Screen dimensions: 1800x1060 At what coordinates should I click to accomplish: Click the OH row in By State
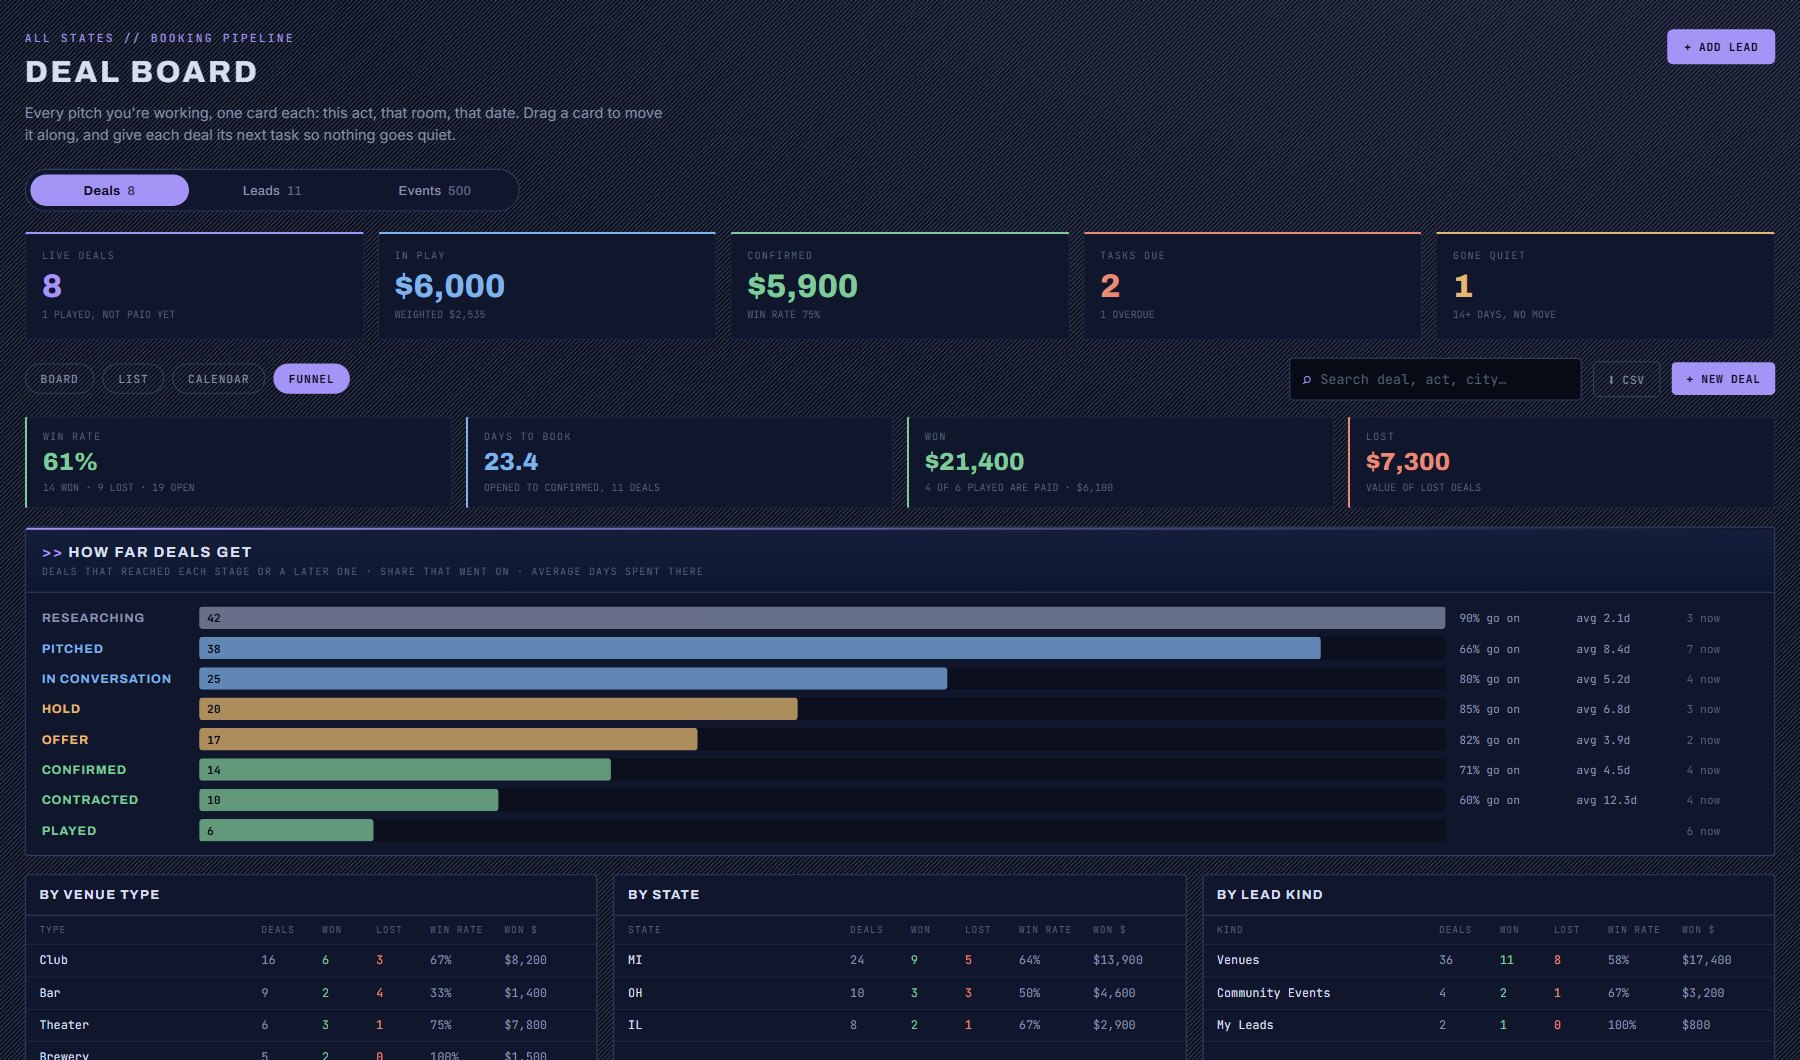click(x=899, y=993)
